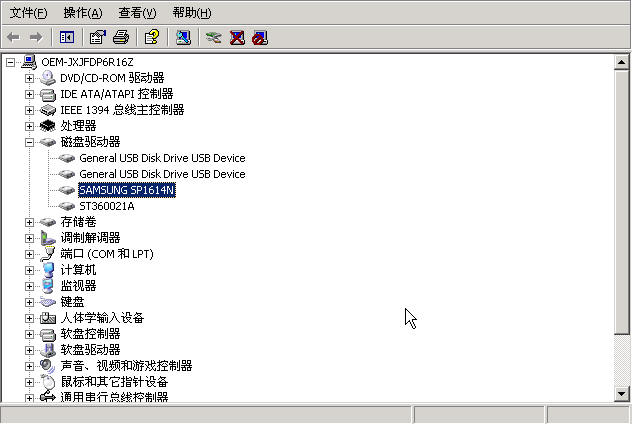Expand the 软盘控制器 node
The image size is (632, 424).
pos(29,334)
